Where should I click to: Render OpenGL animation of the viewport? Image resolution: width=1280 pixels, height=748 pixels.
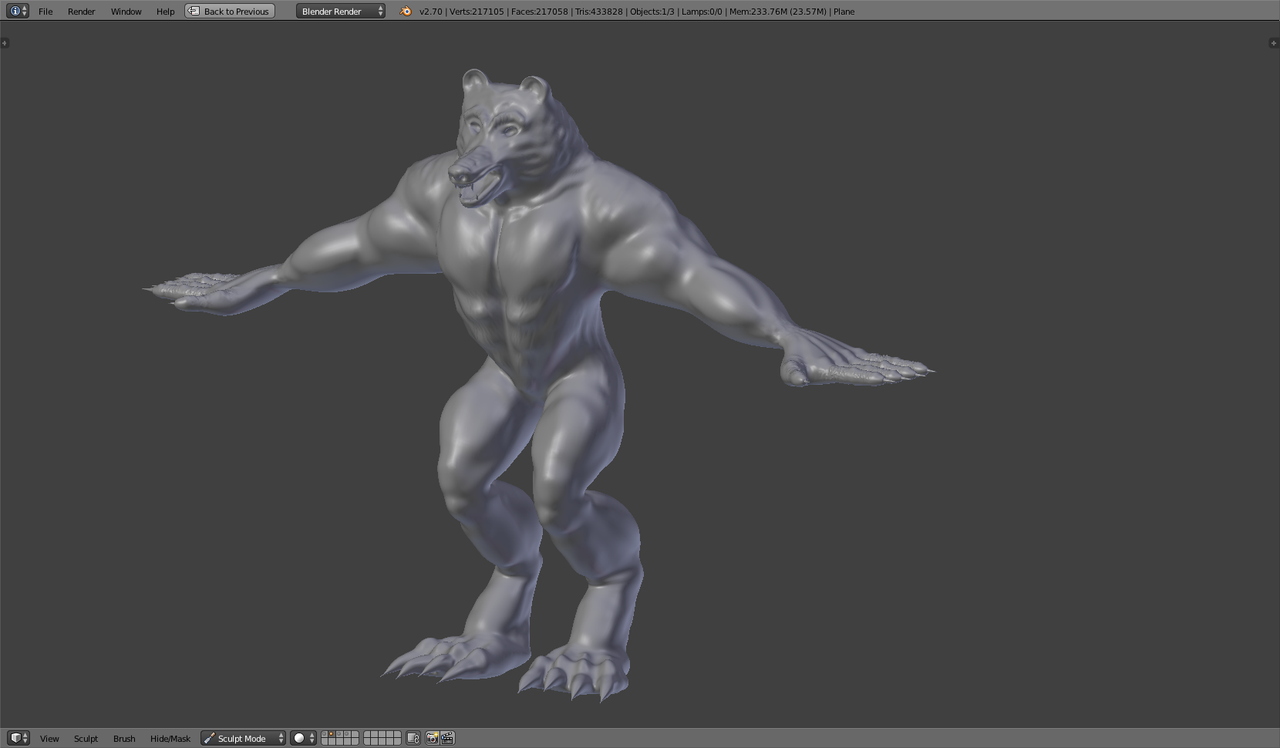[x=447, y=738]
